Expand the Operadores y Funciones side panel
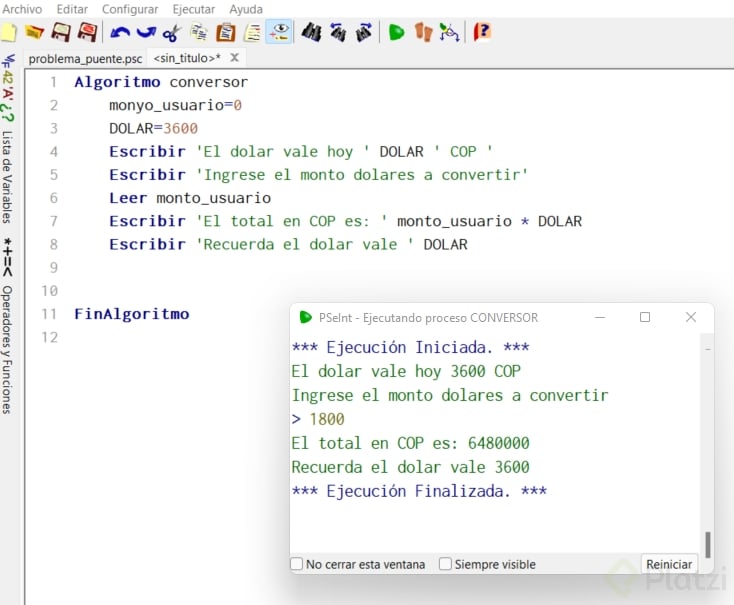The image size is (734, 605). click(7, 350)
